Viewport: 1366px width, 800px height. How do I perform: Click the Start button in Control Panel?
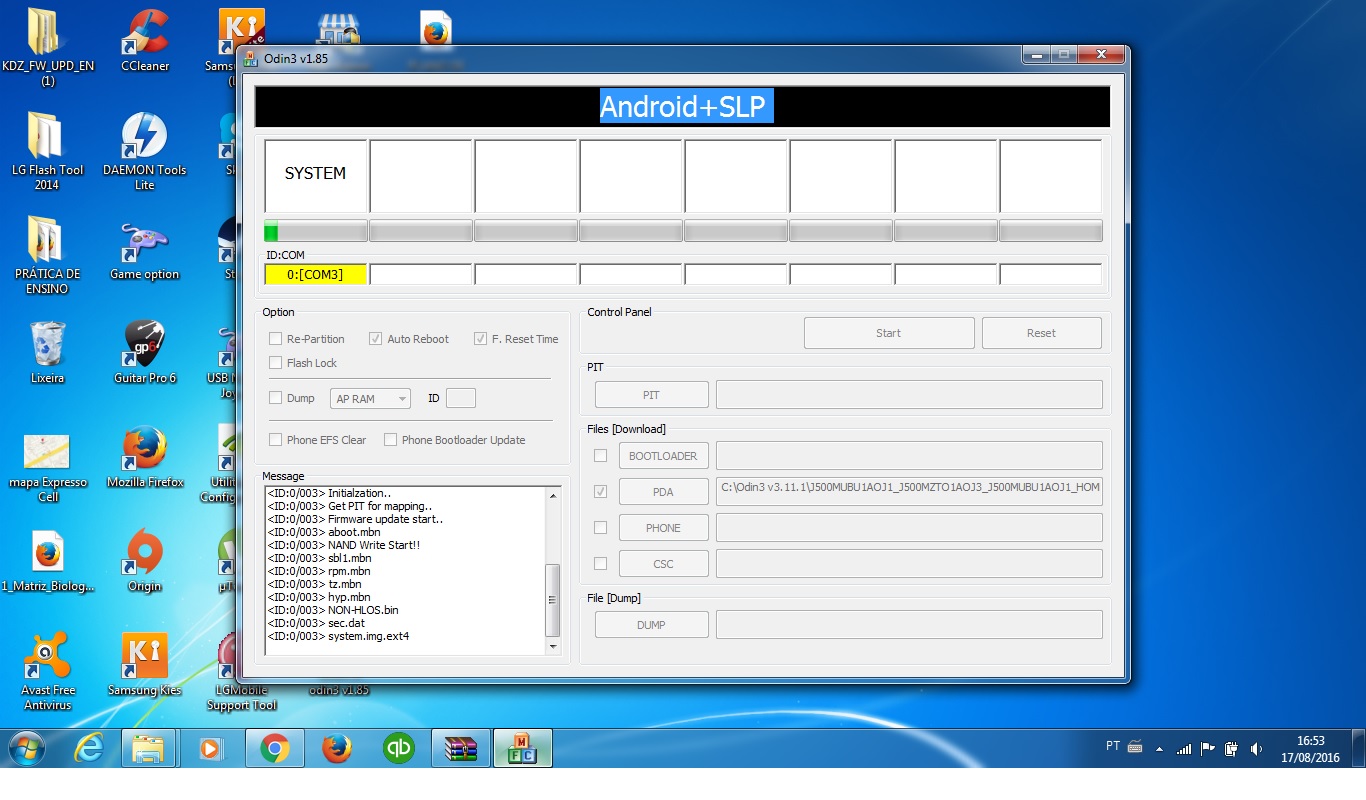[889, 333]
